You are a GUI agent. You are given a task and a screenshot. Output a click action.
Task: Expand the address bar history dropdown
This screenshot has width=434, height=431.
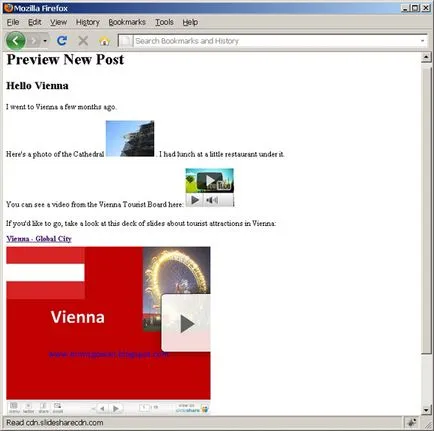pos(422,41)
